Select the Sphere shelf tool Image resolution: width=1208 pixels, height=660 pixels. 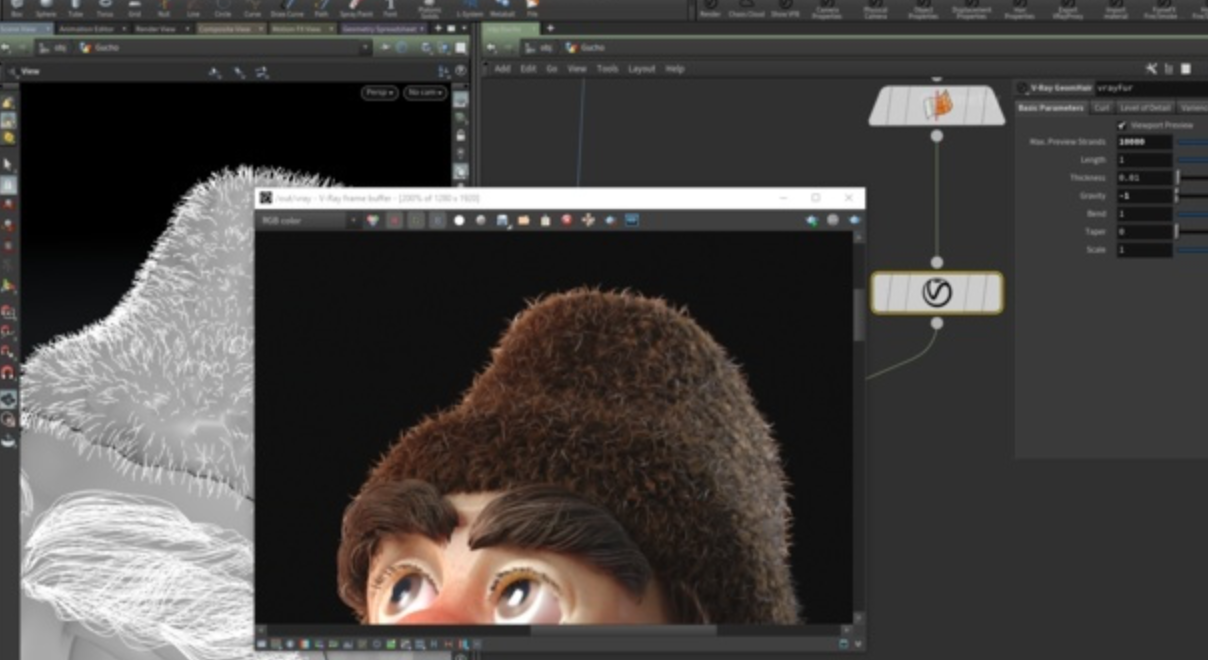[x=46, y=8]
